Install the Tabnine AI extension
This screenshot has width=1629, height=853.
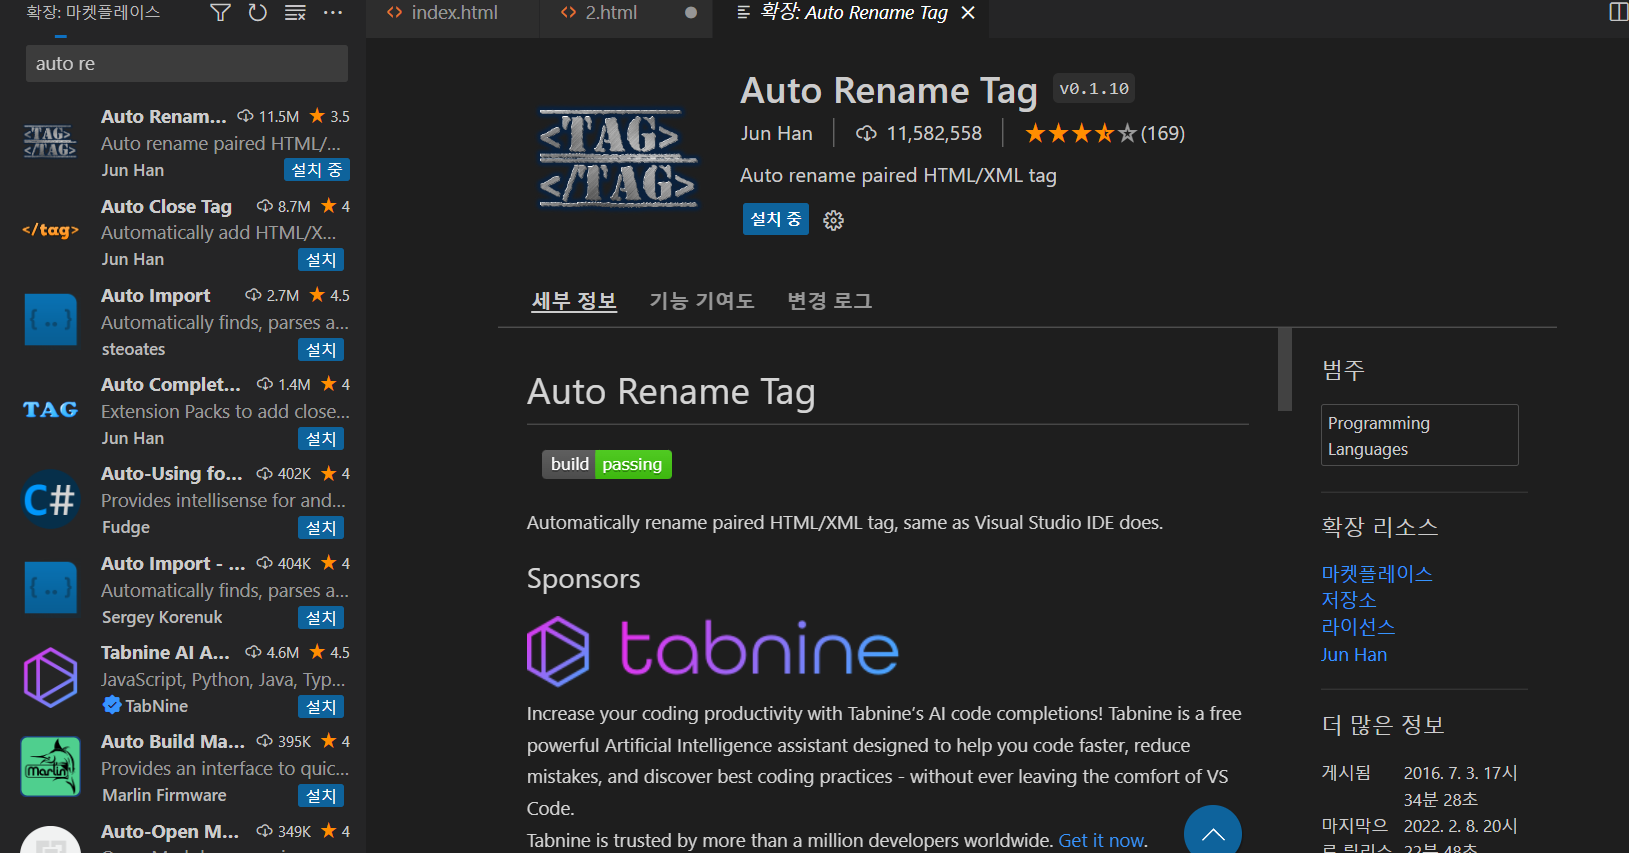[321, 707]
